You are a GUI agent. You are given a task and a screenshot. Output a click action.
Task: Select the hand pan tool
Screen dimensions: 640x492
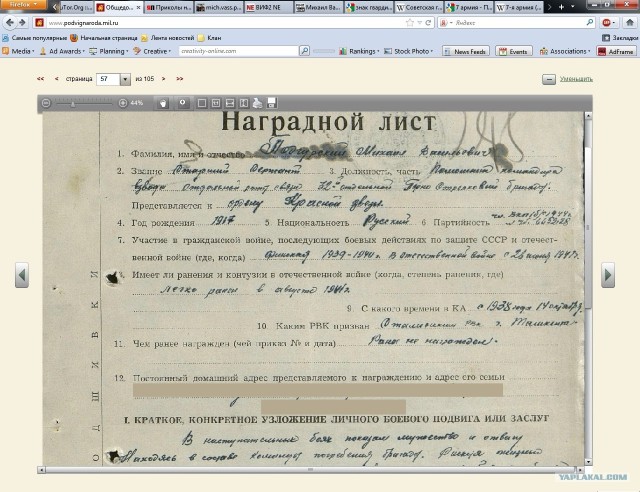(163, 103)
